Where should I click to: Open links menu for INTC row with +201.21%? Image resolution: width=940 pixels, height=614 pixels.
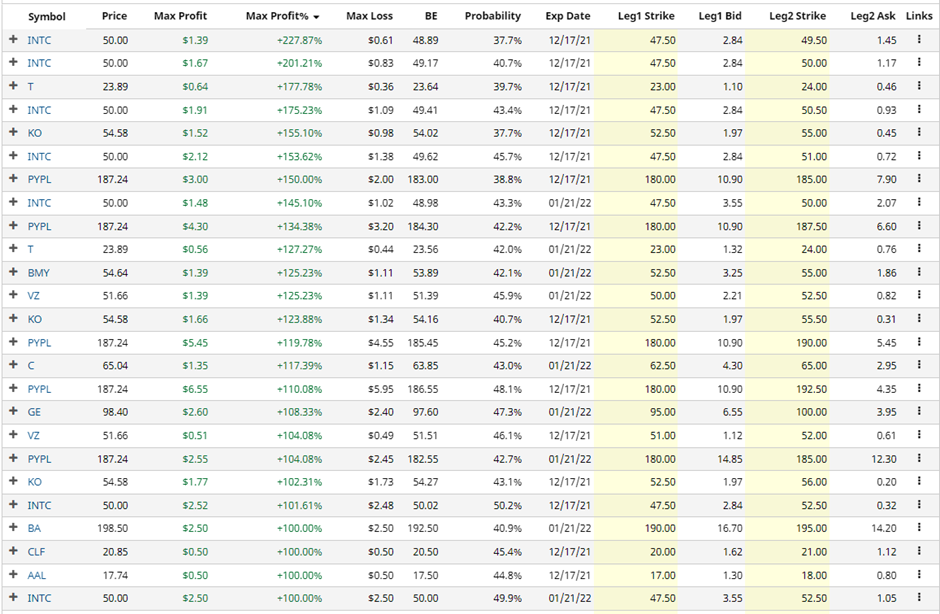tap(918, 63)
